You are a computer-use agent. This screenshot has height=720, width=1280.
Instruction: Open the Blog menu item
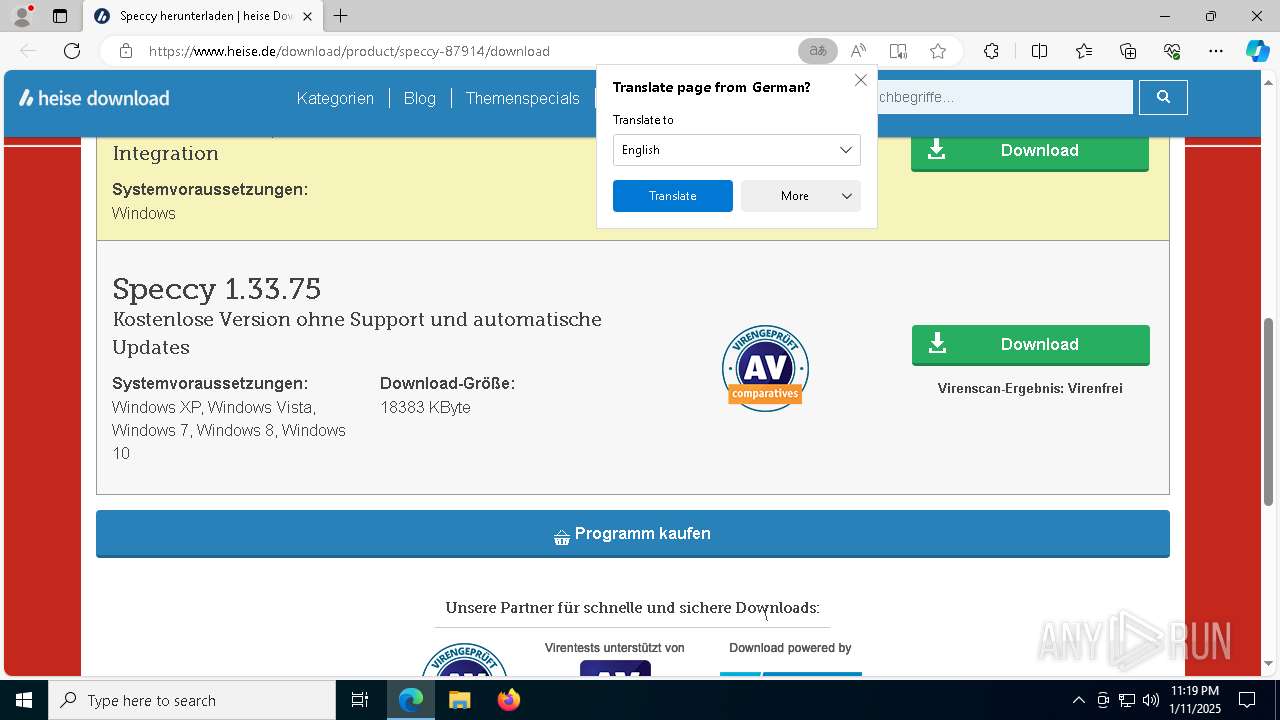(x=420, y=98)
